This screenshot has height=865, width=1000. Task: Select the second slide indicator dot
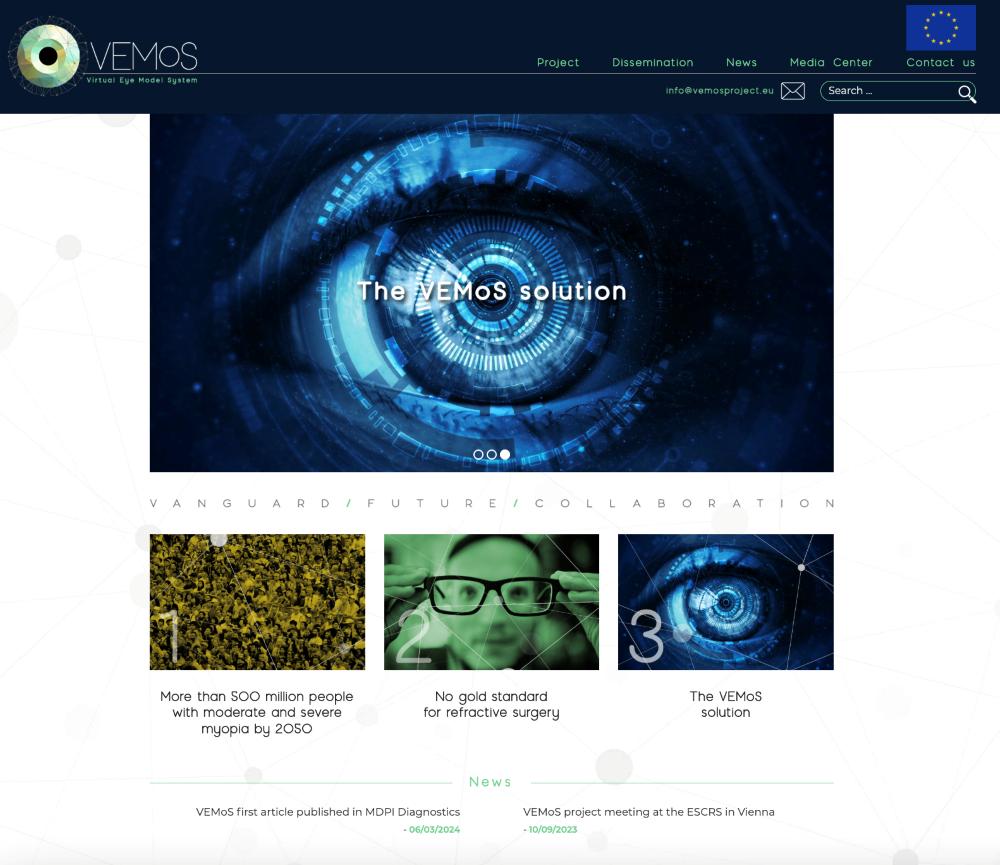[492, 455]
